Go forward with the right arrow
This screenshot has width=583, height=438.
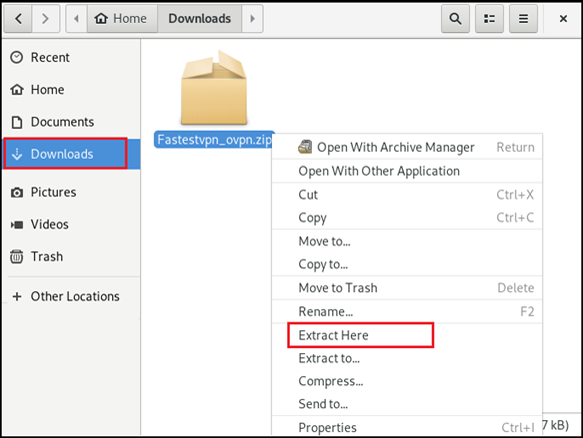tap(46, 18)
